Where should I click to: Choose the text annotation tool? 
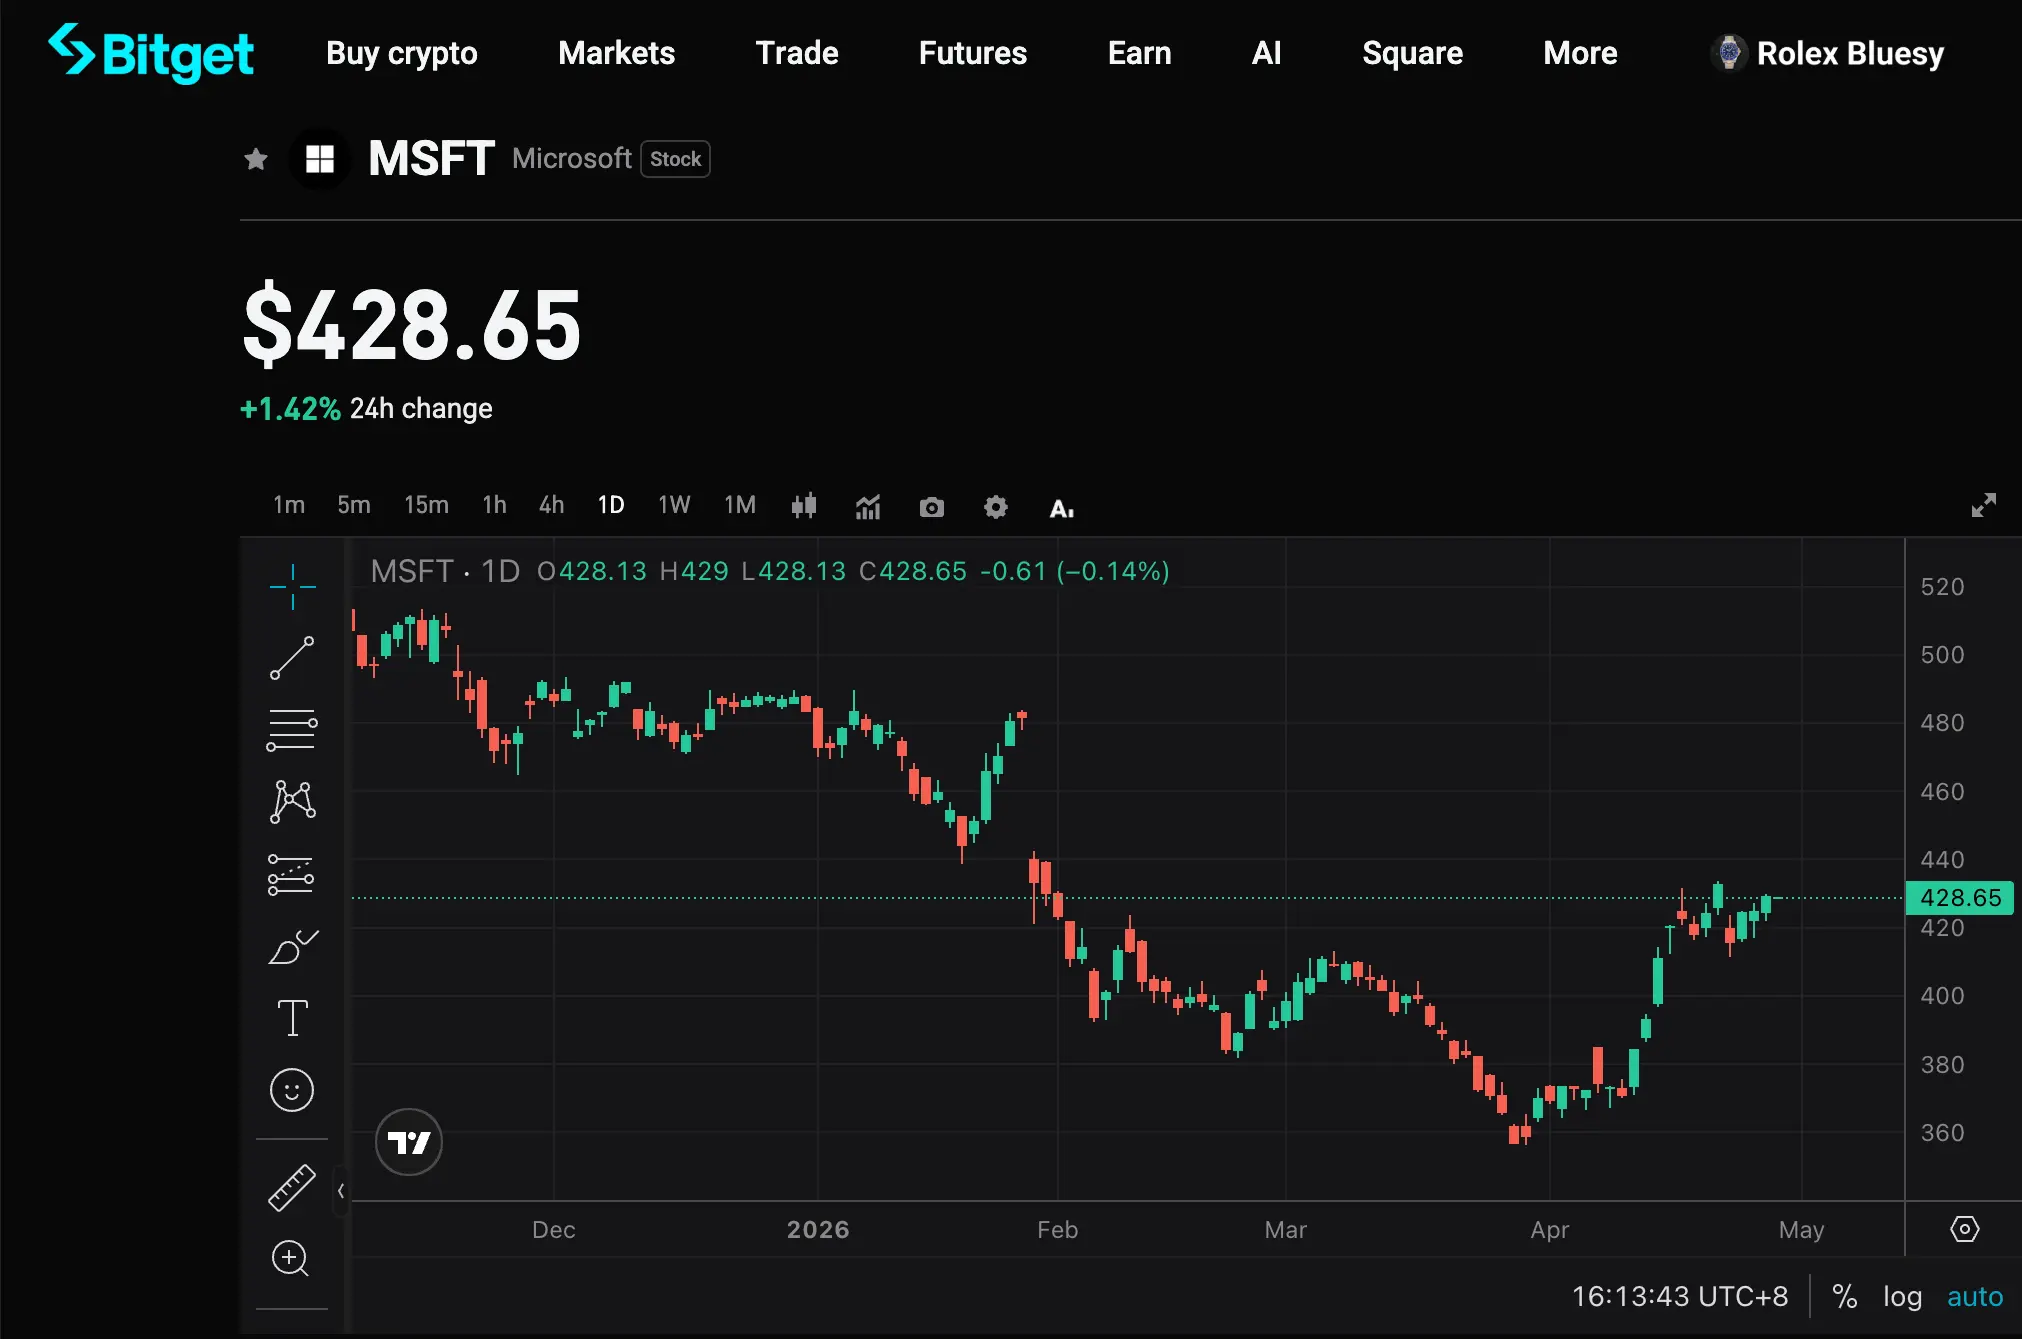point(292,1018)
